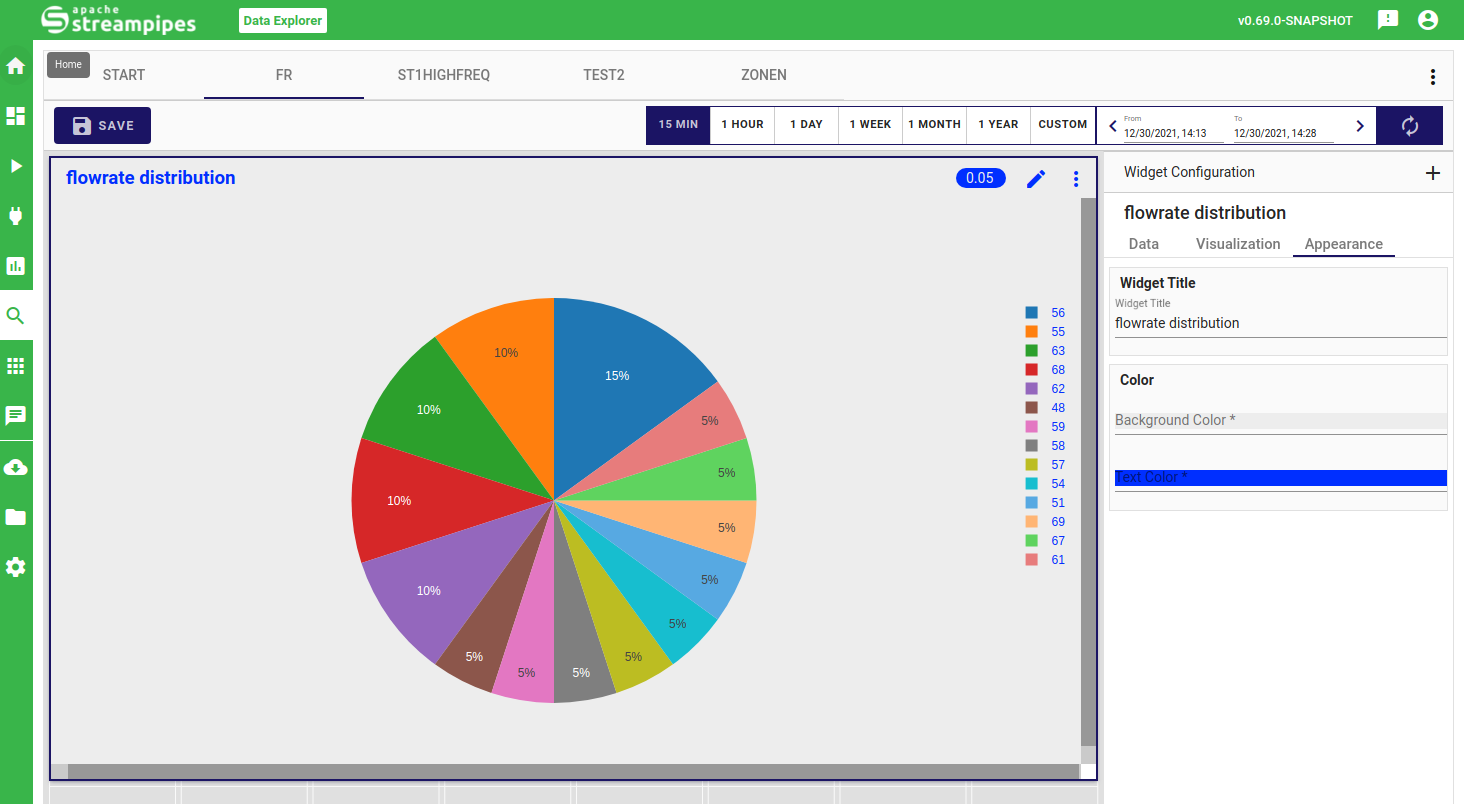Switch to the Visualization tab

1237,244
